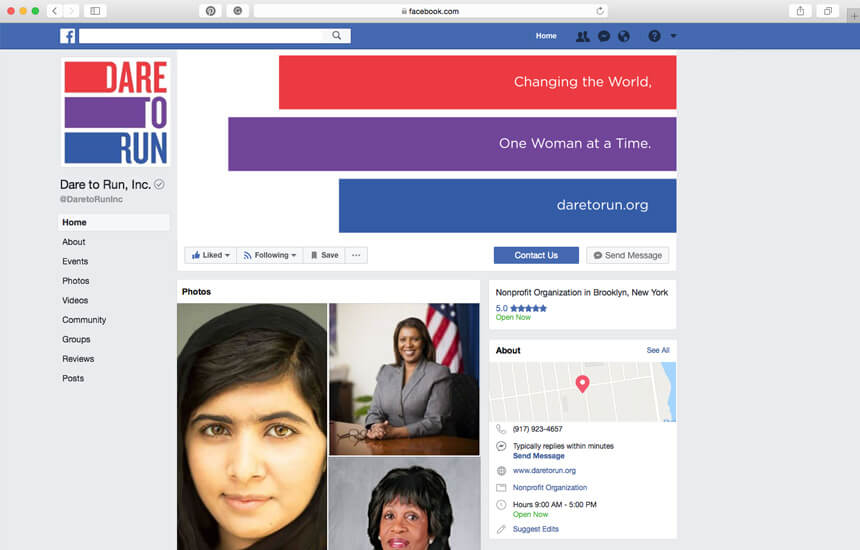Go to Home in the top bar
This screenshot has height=550, width=860.
[546, 36]
